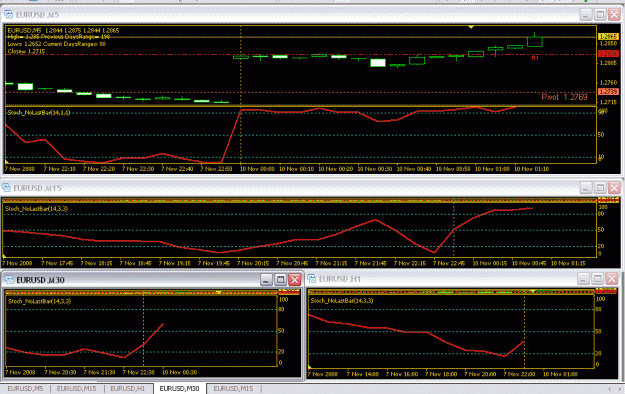Minimize the EURUSD,M5 chart window
Viewport: 625px width, 394px height.
point(586,15)
